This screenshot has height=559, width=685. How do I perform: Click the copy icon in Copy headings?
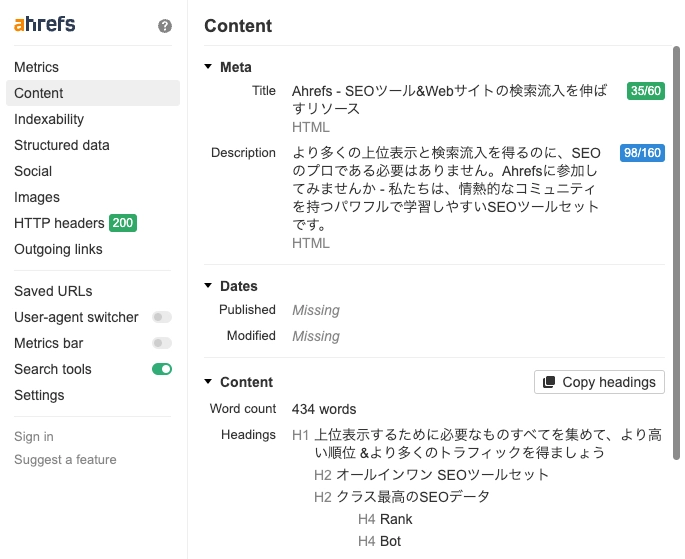point(549,382)
